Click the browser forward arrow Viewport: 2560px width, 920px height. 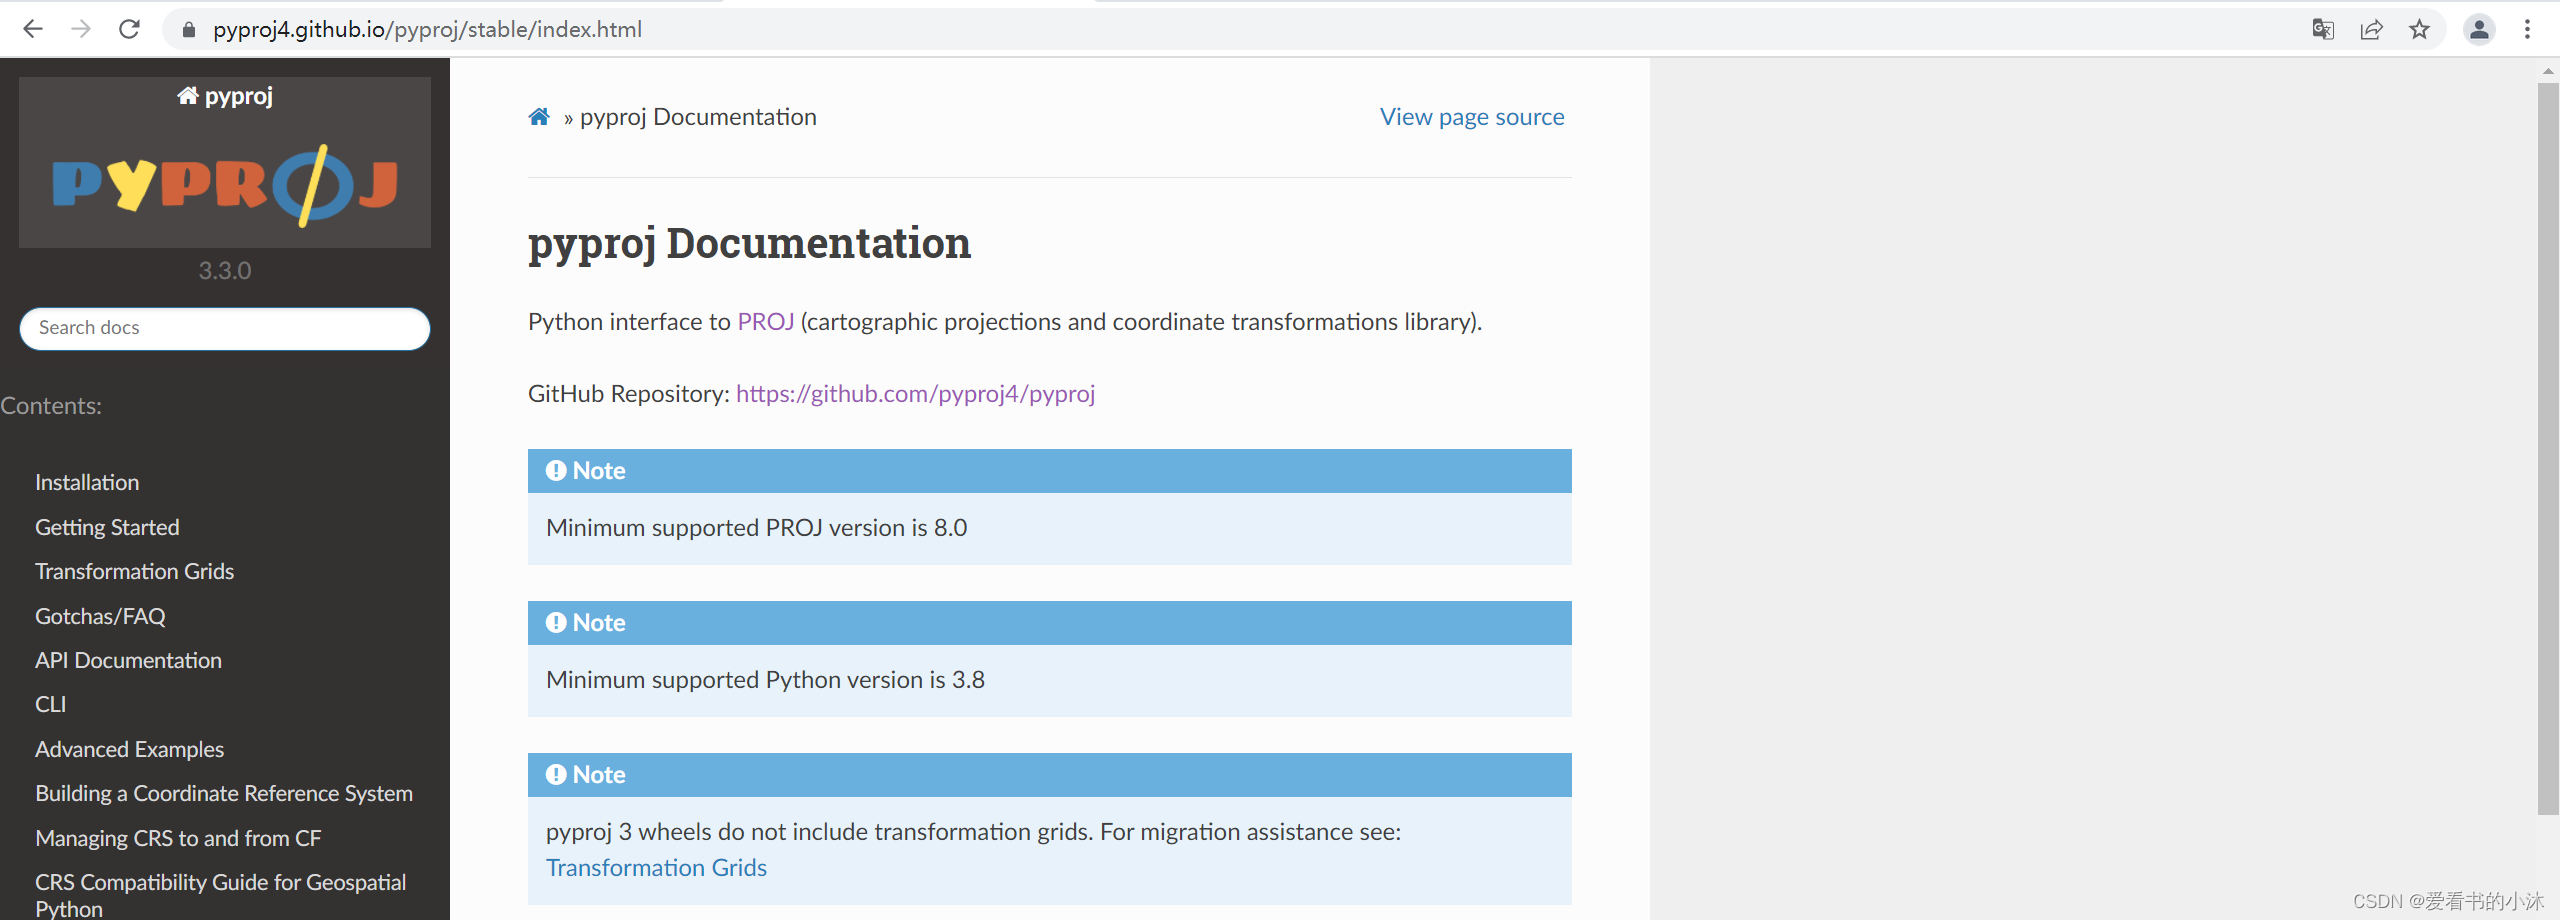pos(81,29)
